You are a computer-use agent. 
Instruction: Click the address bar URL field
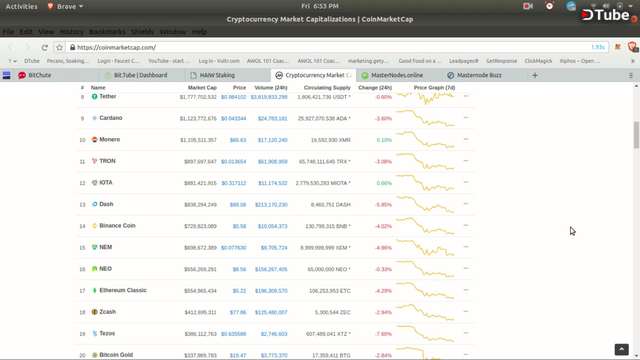pos(331,47)
